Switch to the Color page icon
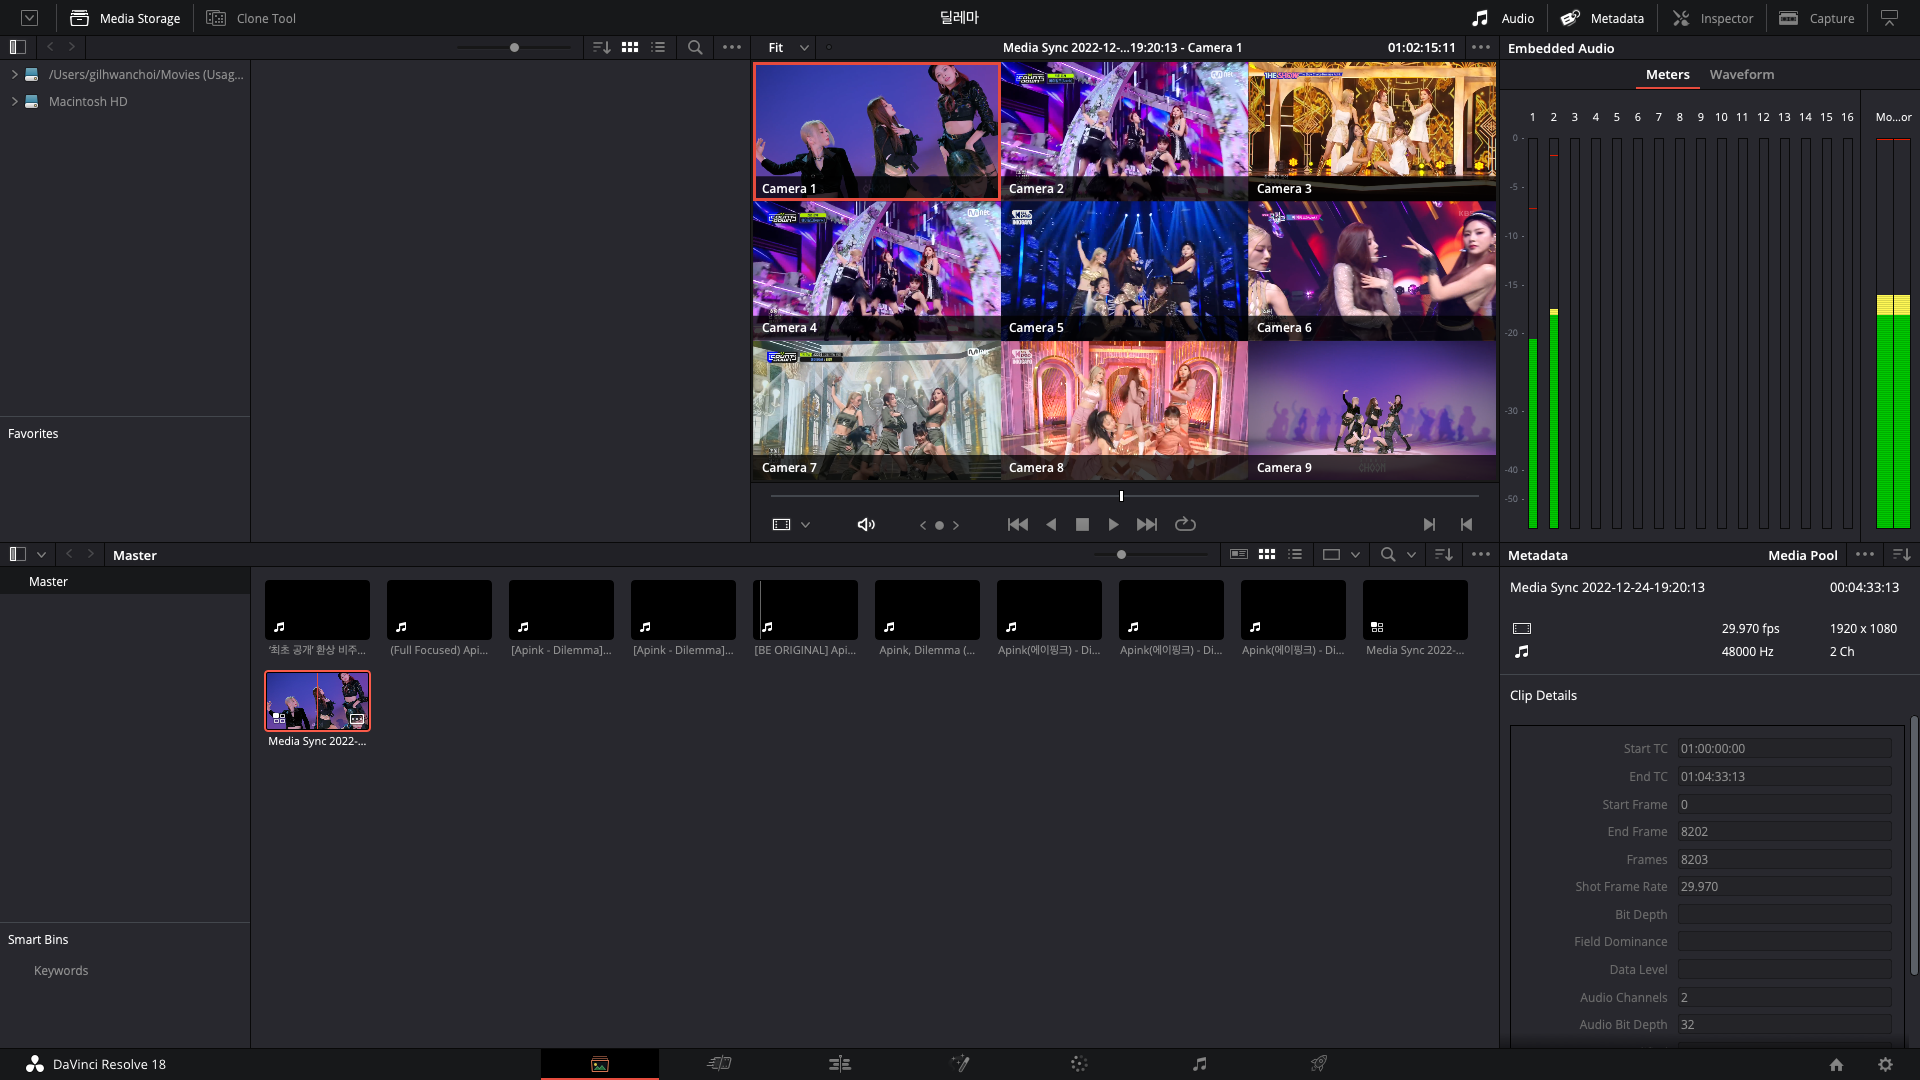Viewport: 1920px width, 1080px height. (1079, 1064)
